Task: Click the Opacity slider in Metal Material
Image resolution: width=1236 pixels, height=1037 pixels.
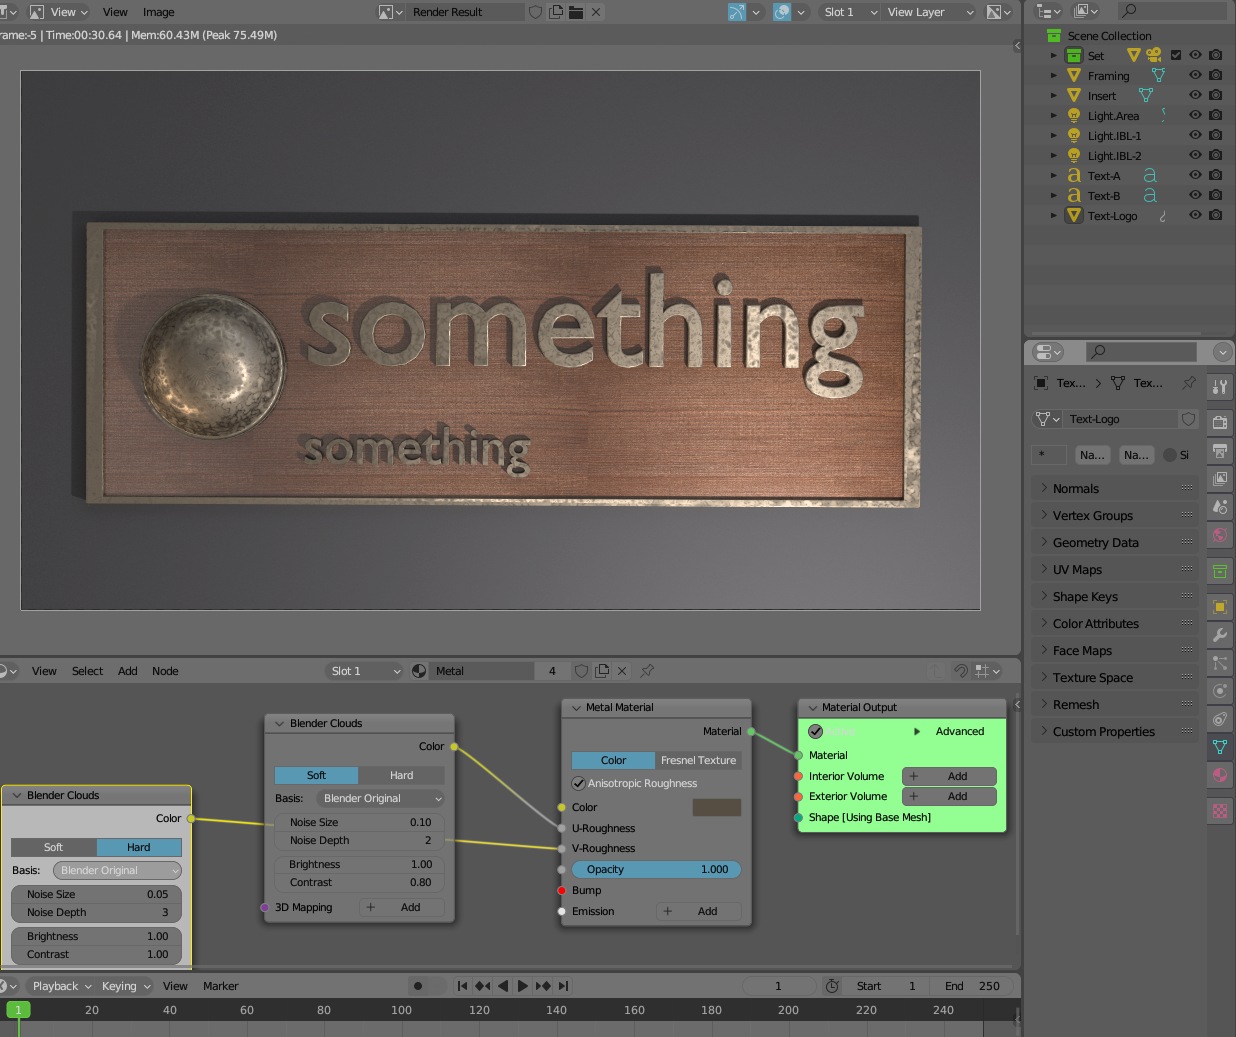Action: 656,869
